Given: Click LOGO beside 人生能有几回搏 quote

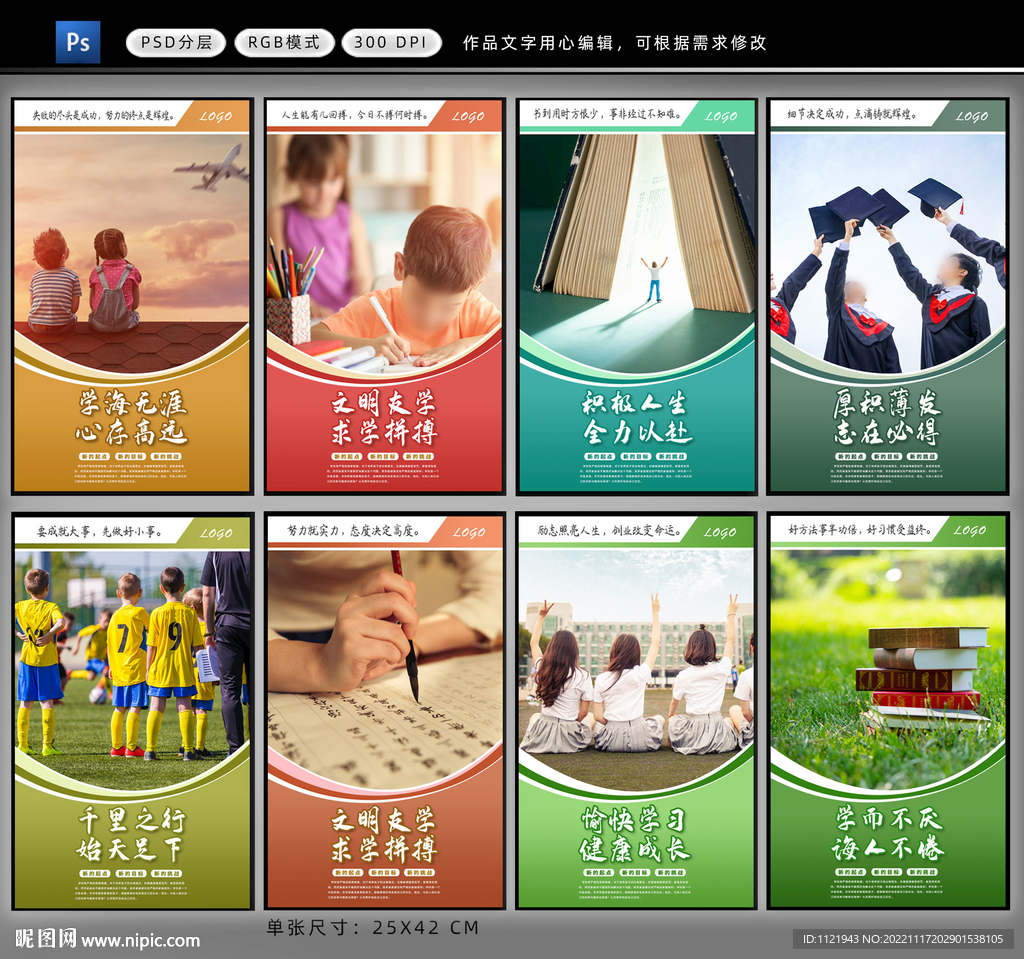Looking at the screenshot, I should point(468,117).
